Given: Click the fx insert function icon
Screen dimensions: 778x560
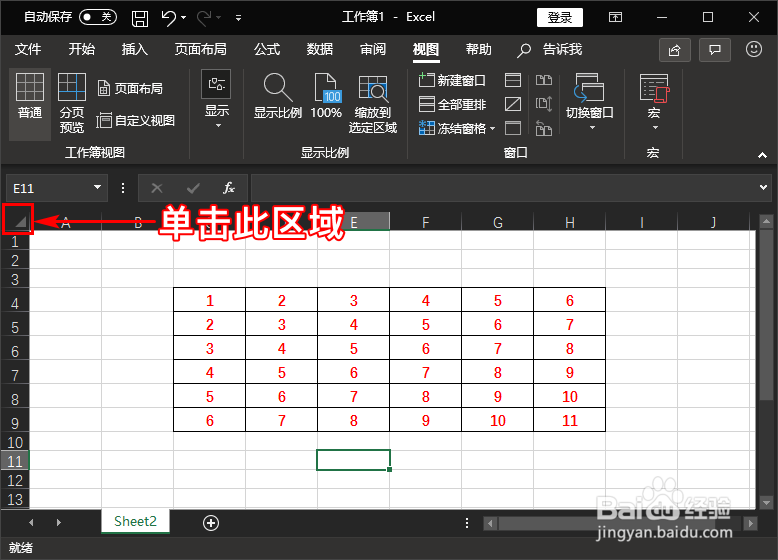Looking at the screenshot, I should 229,188.
